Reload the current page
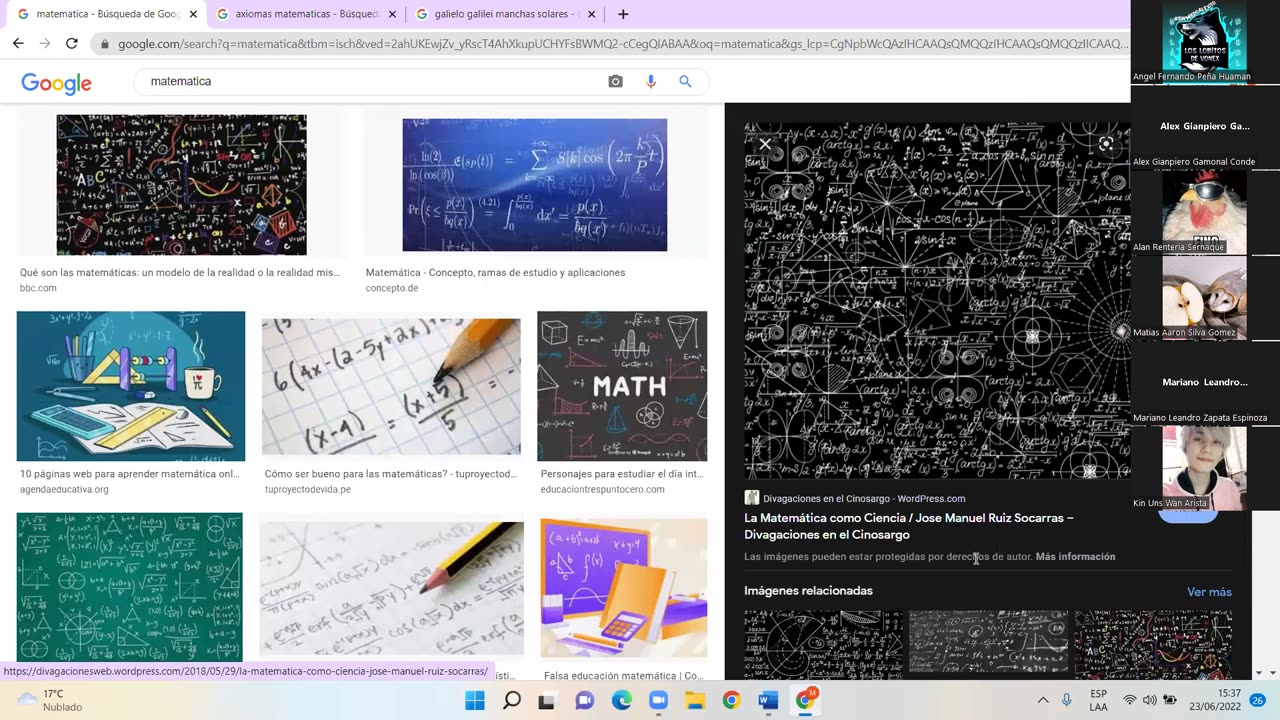This screenshot has width=1280, height=720. (x=72, y=43)
